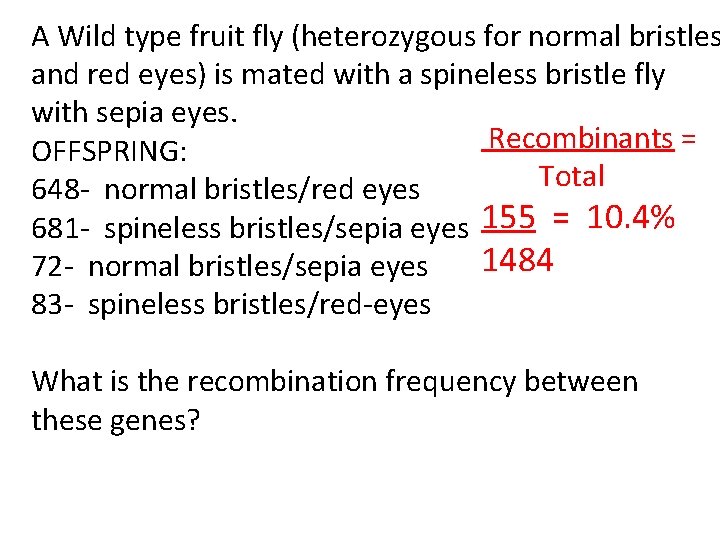720x540 pixels.
Task: Click the word Total under Recombinants
Action: [571, 177]
